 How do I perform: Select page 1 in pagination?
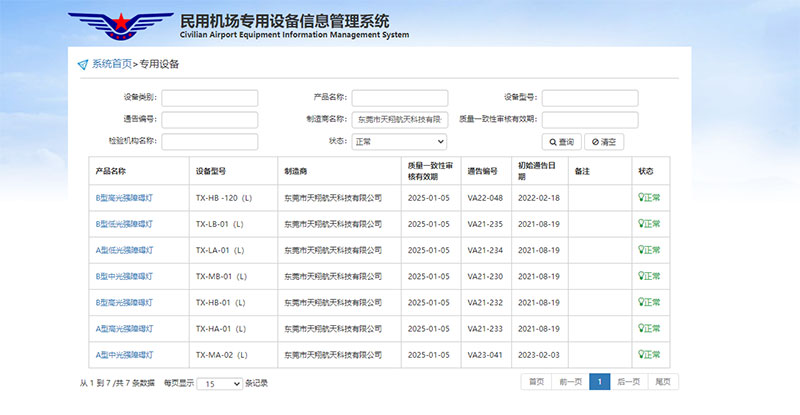pos(599,382)
